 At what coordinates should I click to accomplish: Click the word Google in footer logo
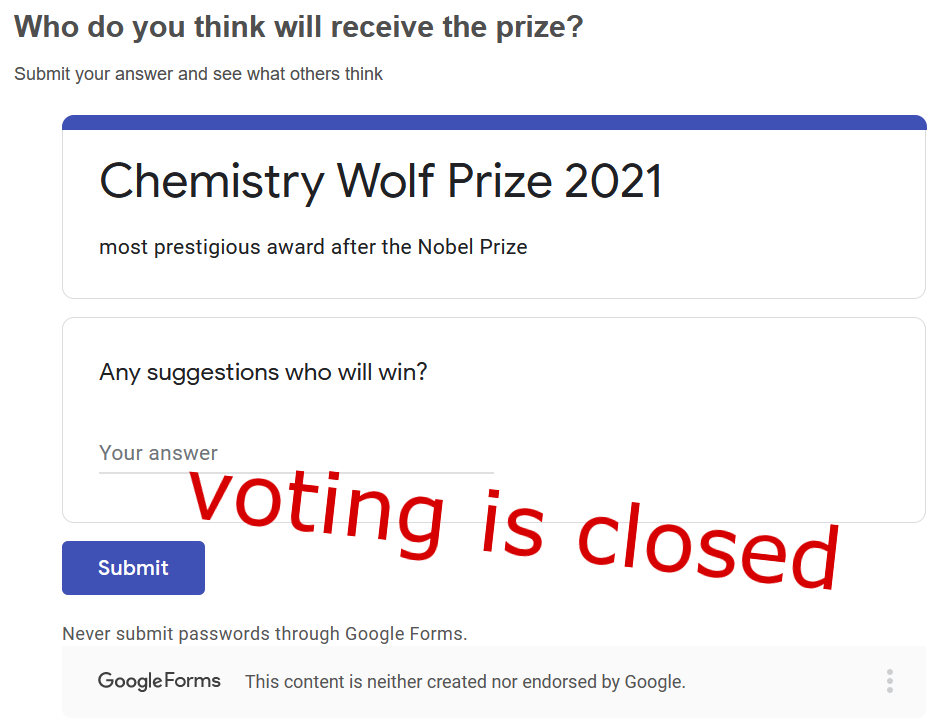pos(130,681)
